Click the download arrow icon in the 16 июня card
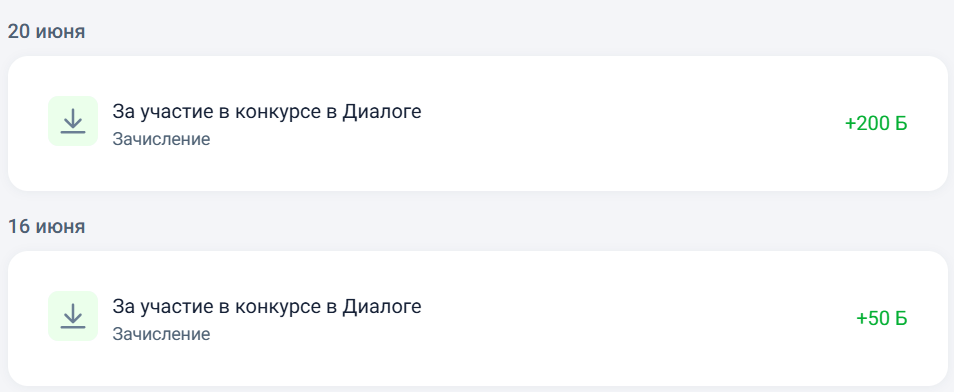 pos(73,316)
